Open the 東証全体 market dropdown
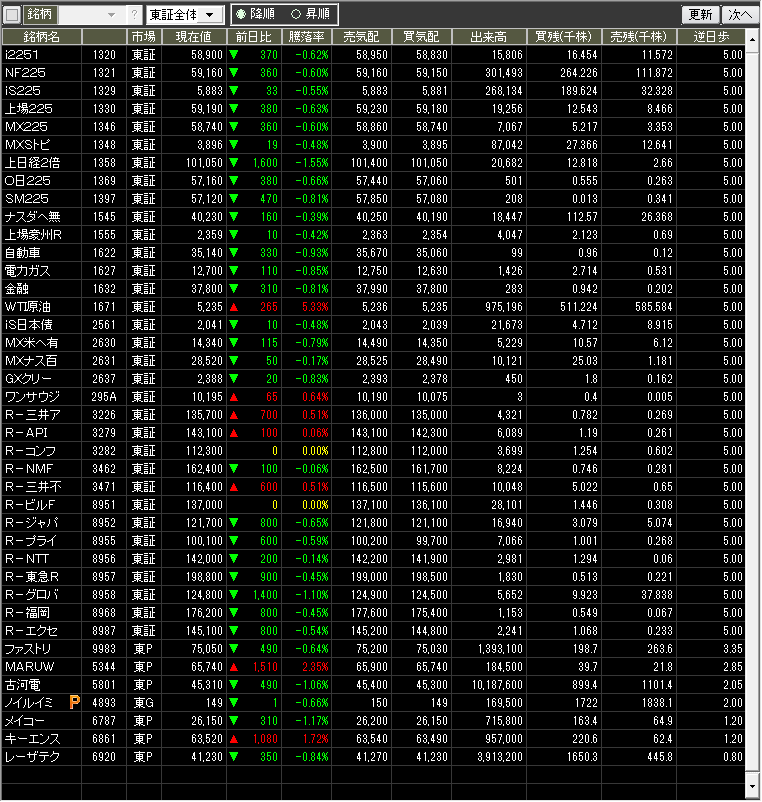762x802 pixels. 185,15
